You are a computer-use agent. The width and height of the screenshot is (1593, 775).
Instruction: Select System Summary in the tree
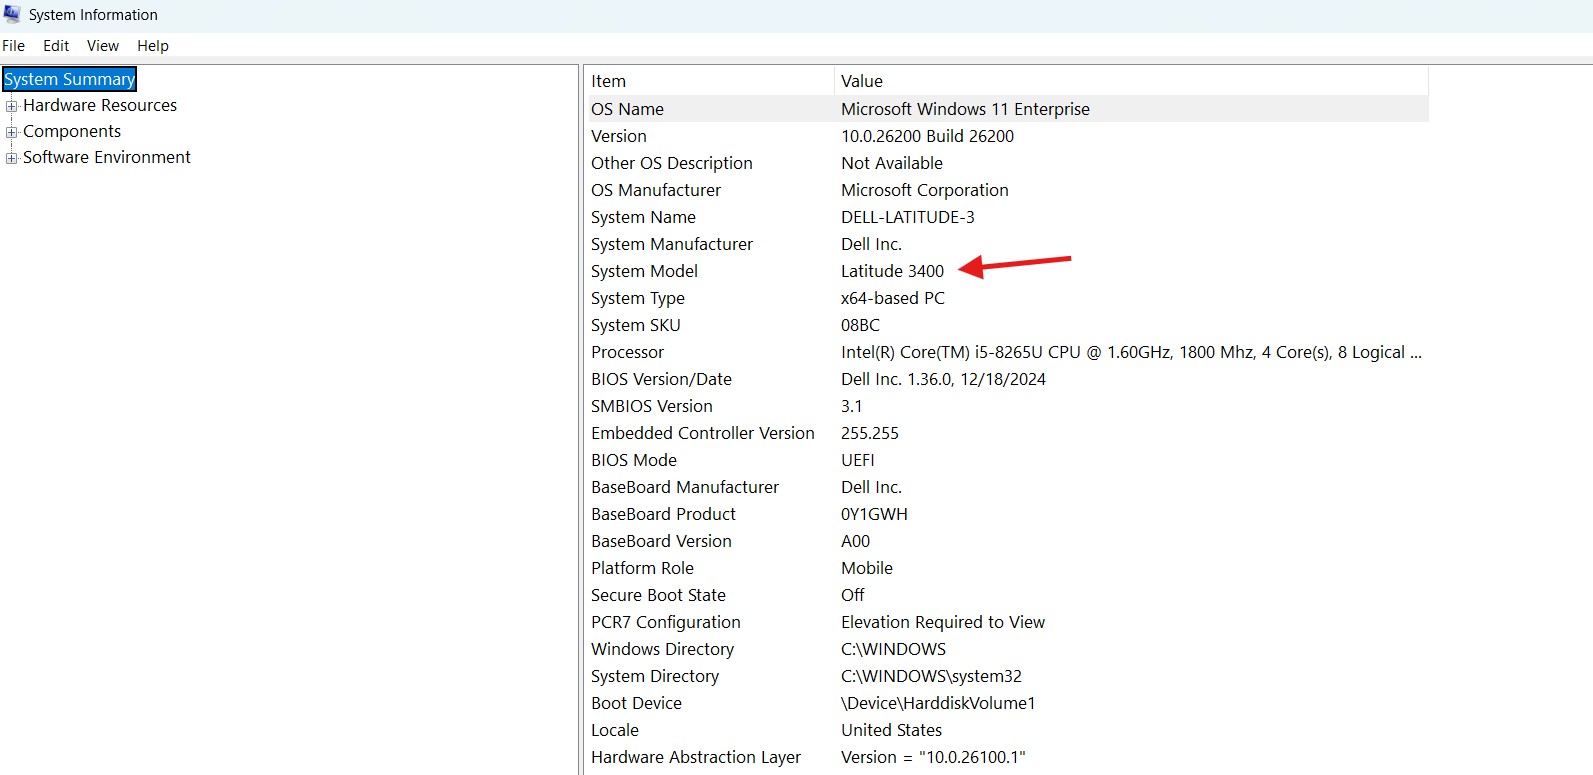click(70, 79)
